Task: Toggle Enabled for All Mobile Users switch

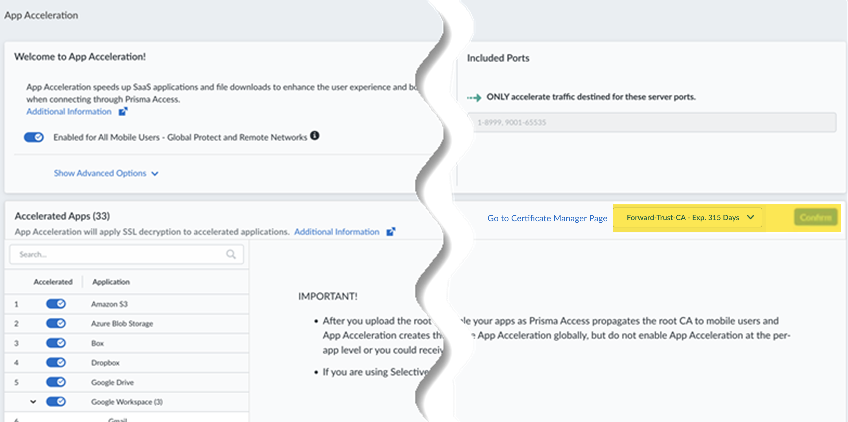Action: point(34,137)
